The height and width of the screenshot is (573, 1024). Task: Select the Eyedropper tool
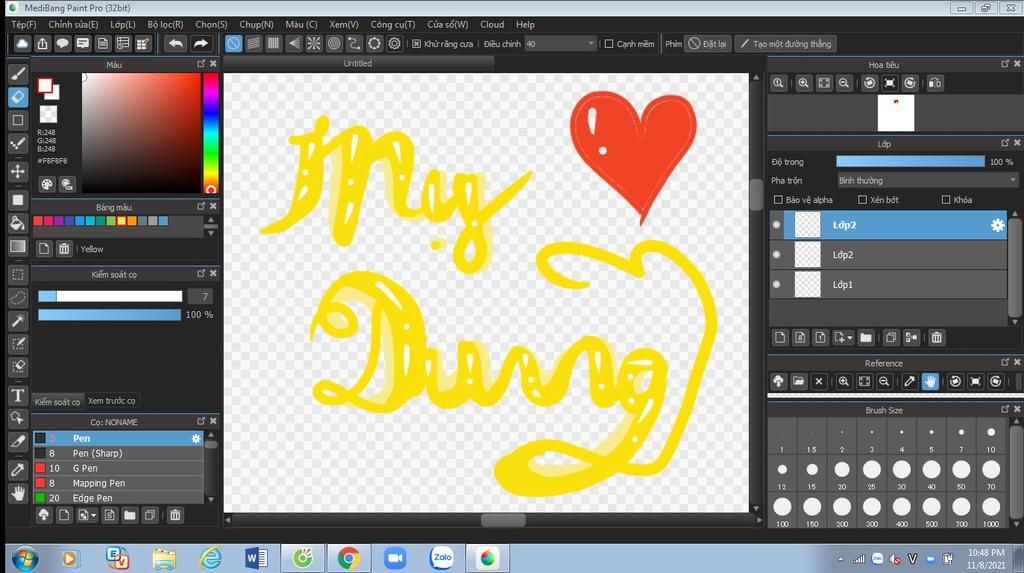[18, 469]
